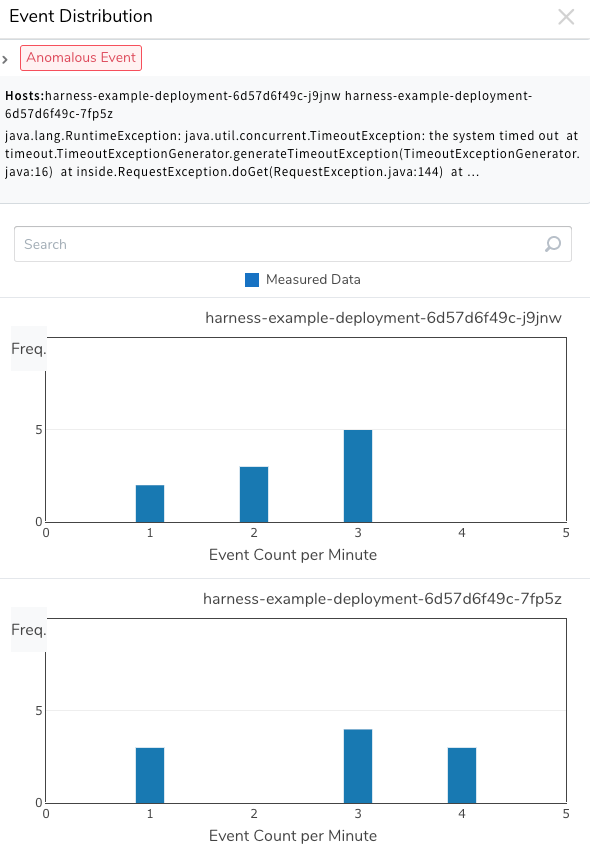Click the j9jnw host chart title

383,318
